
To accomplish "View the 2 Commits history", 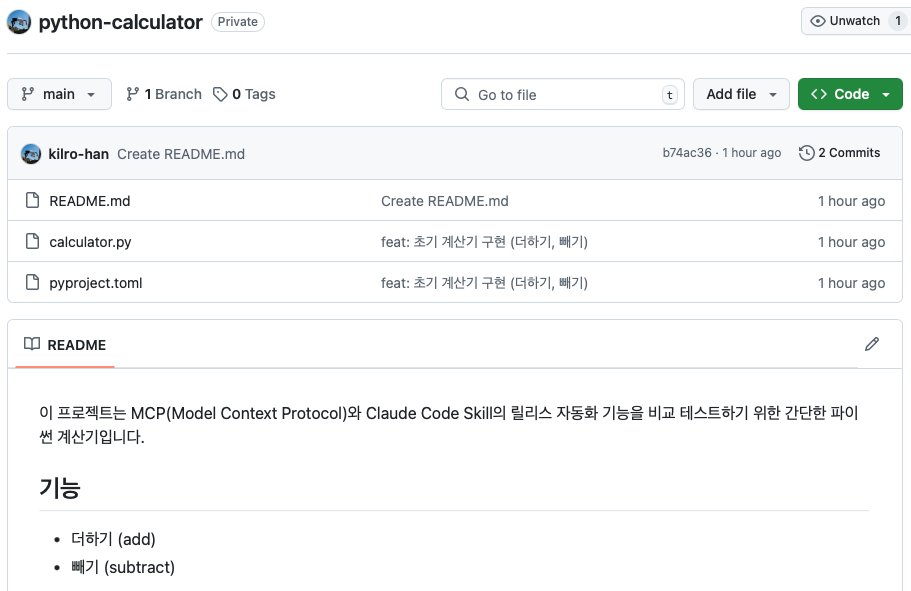I will (840, 153).
